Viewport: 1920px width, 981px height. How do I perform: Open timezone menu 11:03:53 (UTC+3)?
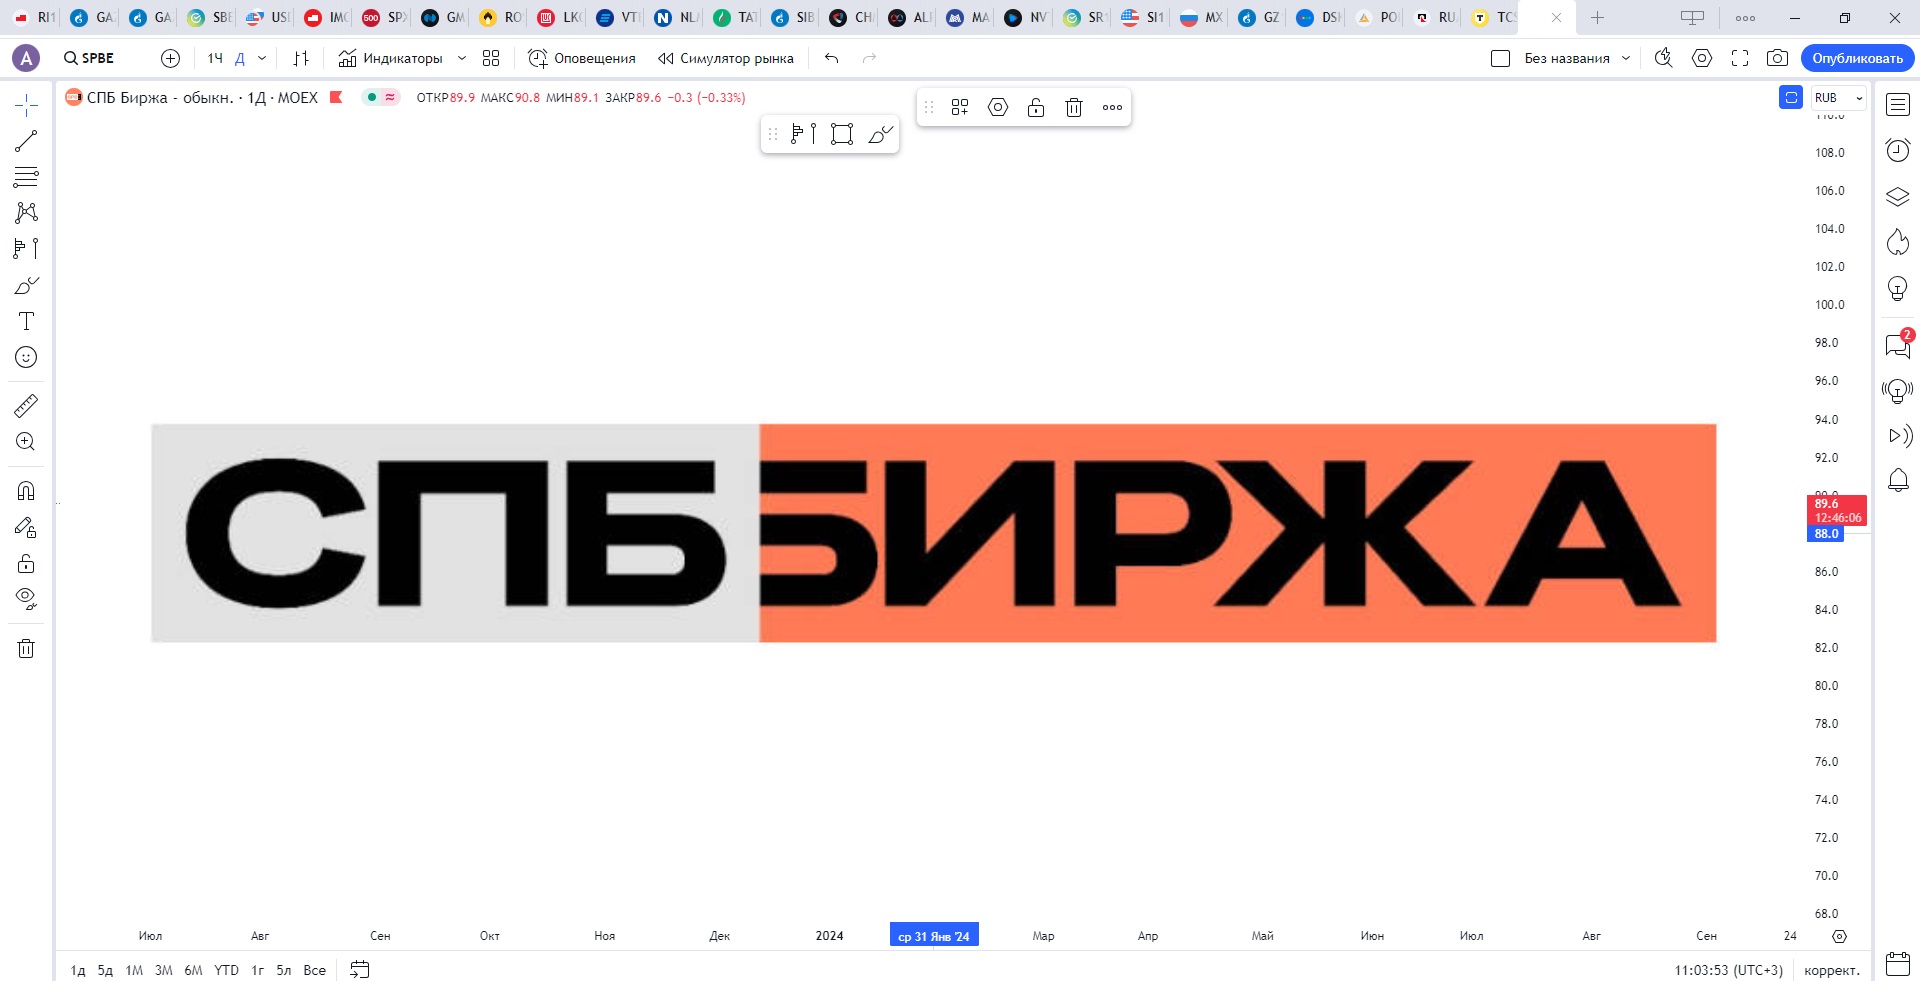[x=1729, y=970]
